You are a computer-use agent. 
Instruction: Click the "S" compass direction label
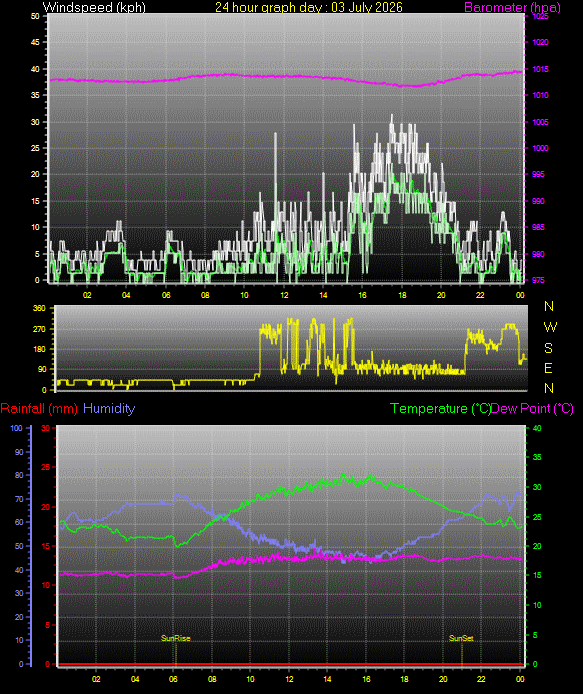548,348
